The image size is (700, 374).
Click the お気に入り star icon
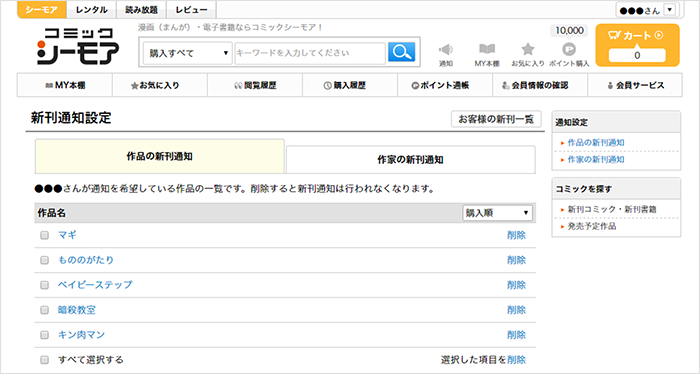(528, 49)
